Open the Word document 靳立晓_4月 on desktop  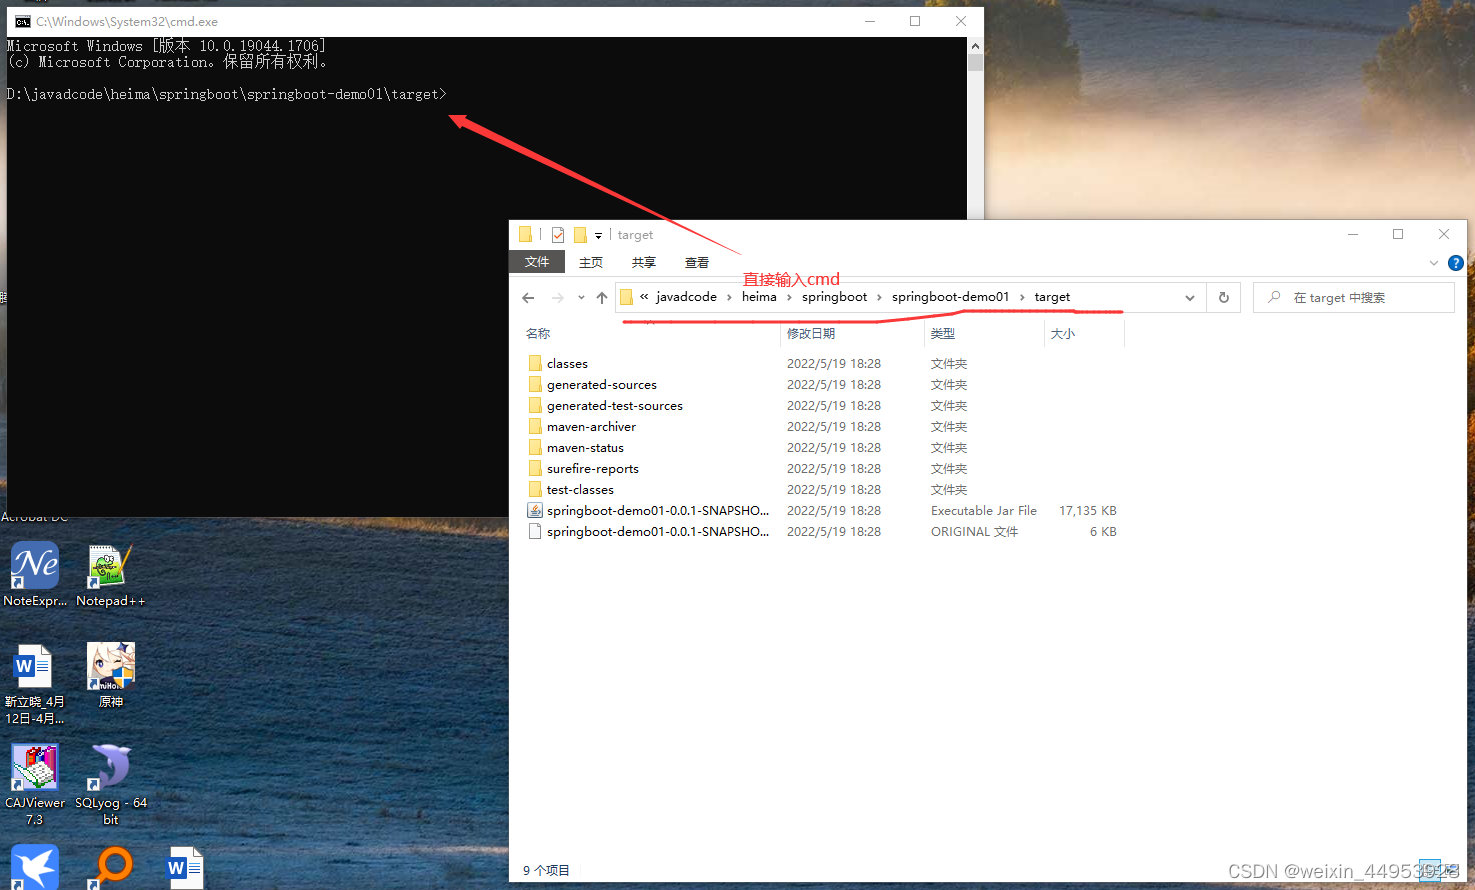34,684
